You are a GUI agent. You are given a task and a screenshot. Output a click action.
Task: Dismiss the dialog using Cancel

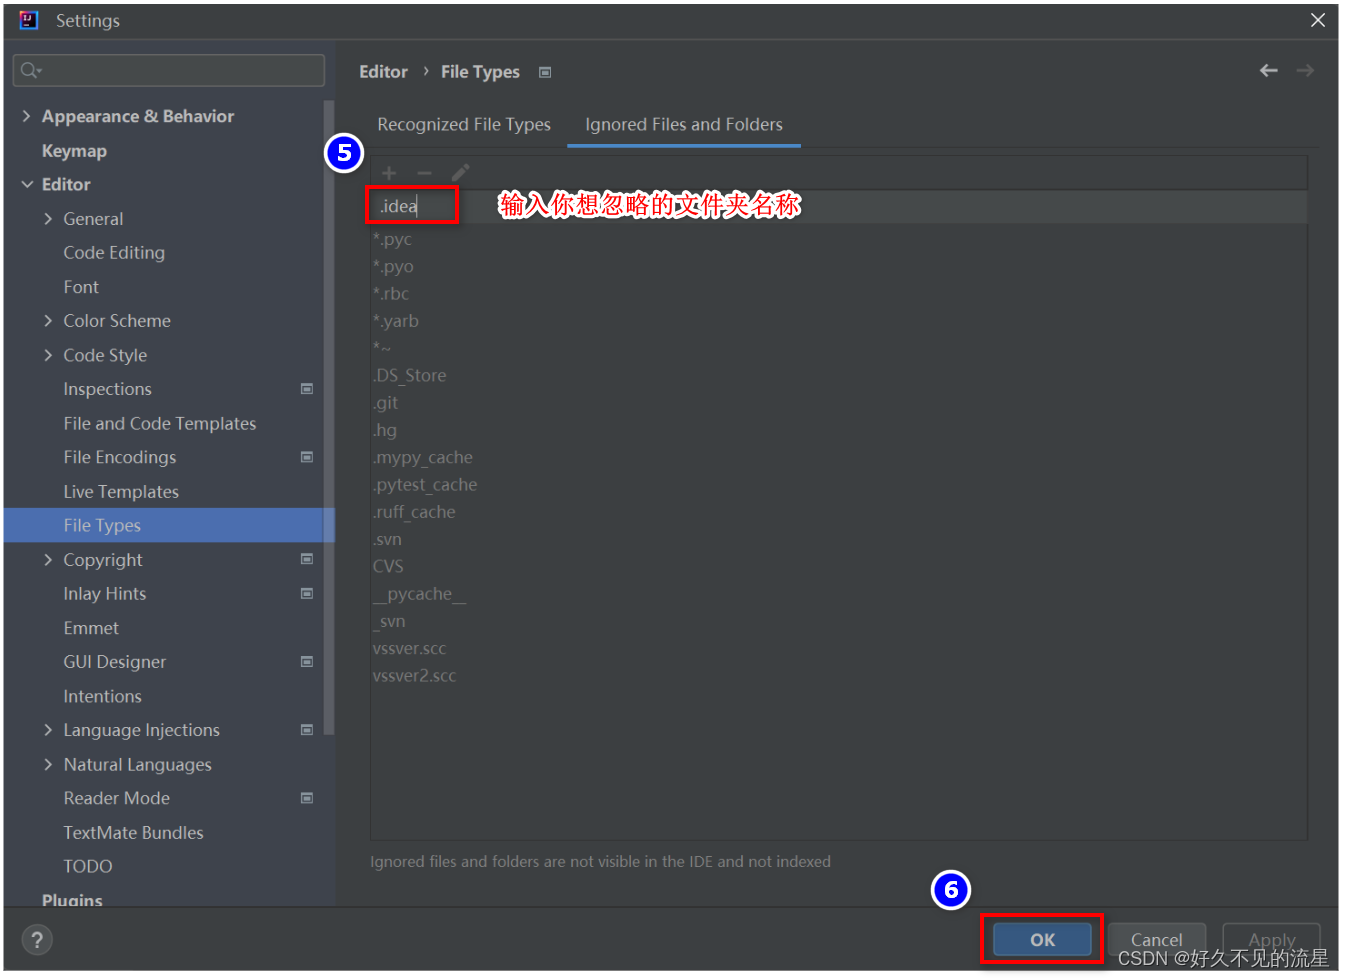pyautogui.click(x=1156, y=940)
